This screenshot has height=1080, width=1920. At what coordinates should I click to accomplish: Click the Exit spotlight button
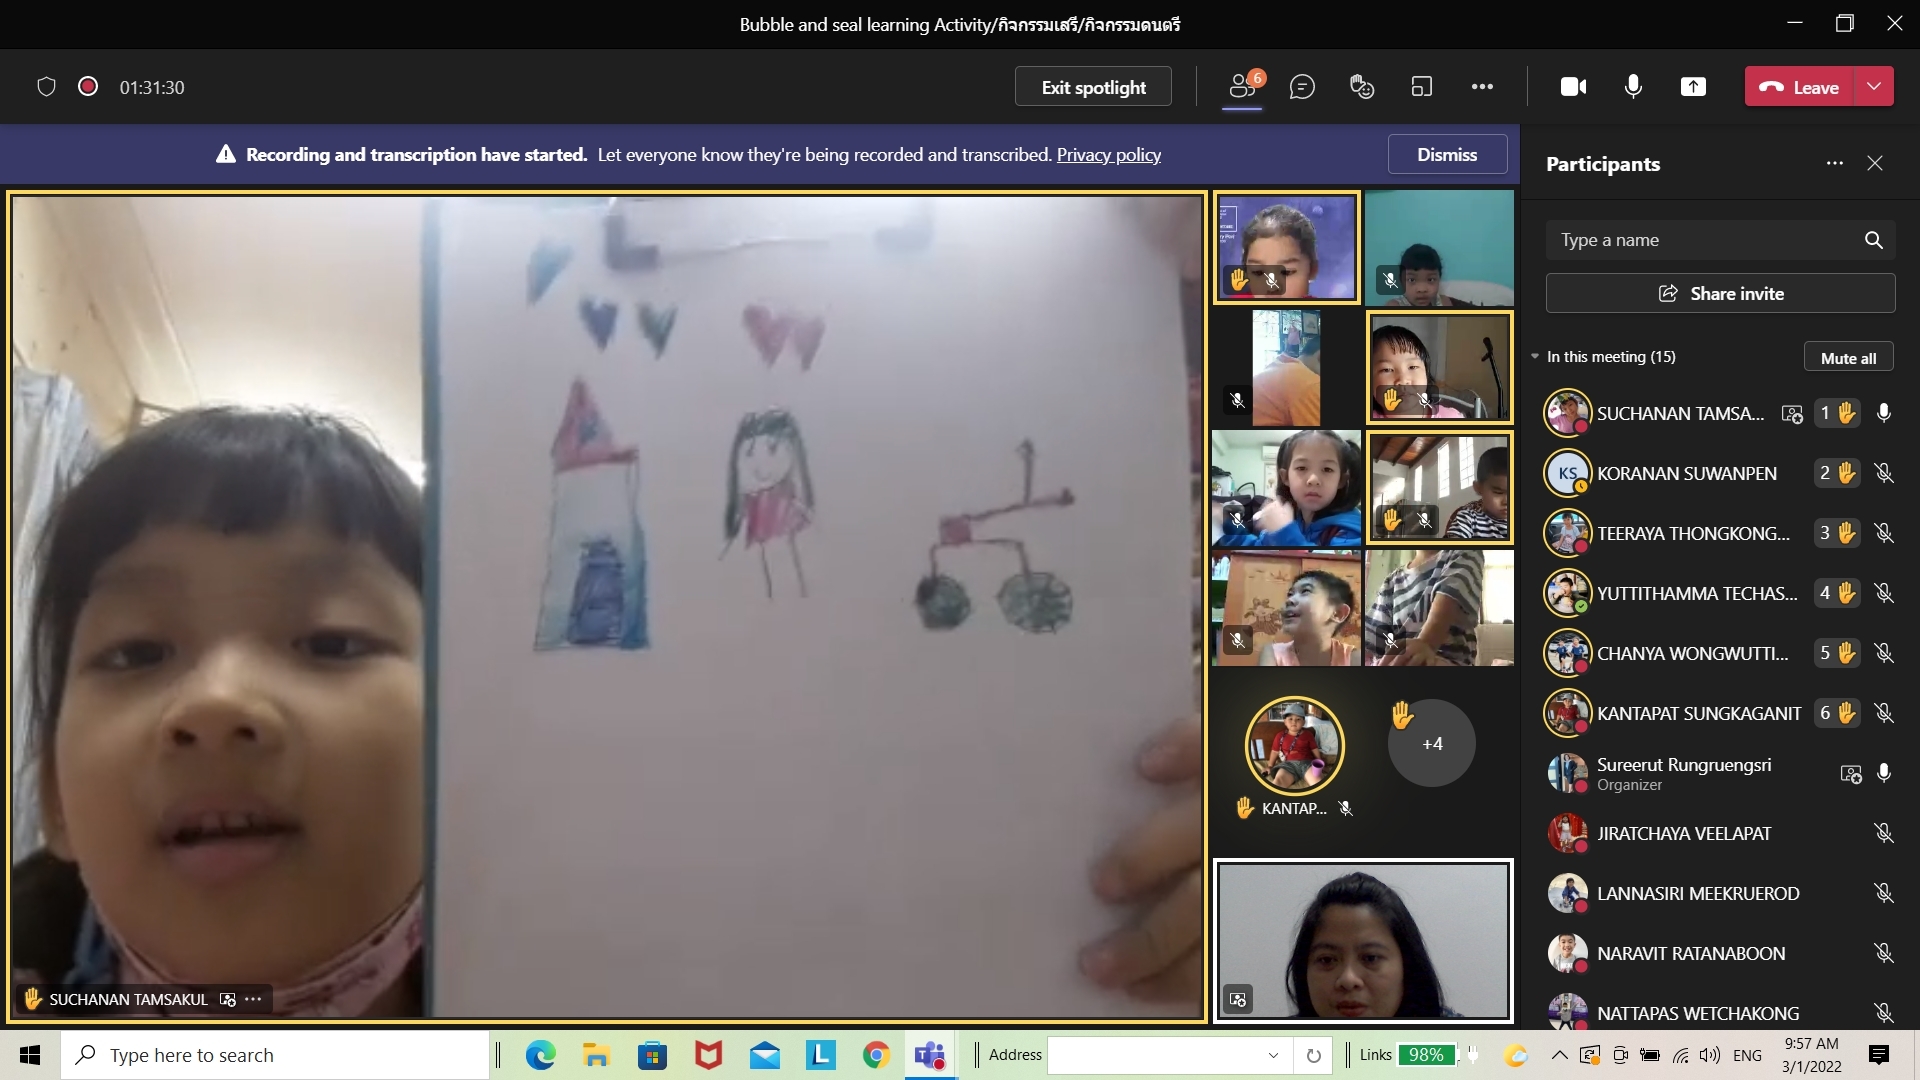[1093, 87]
